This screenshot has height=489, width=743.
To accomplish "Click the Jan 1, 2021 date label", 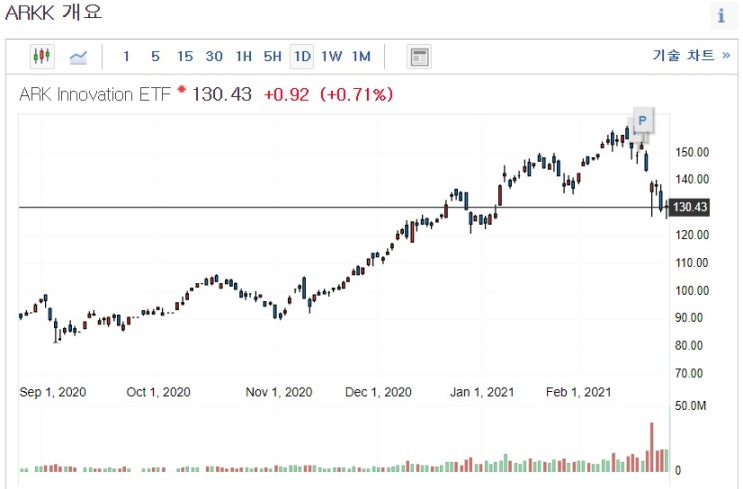I will pyautogui.click(x=482, y=392).
